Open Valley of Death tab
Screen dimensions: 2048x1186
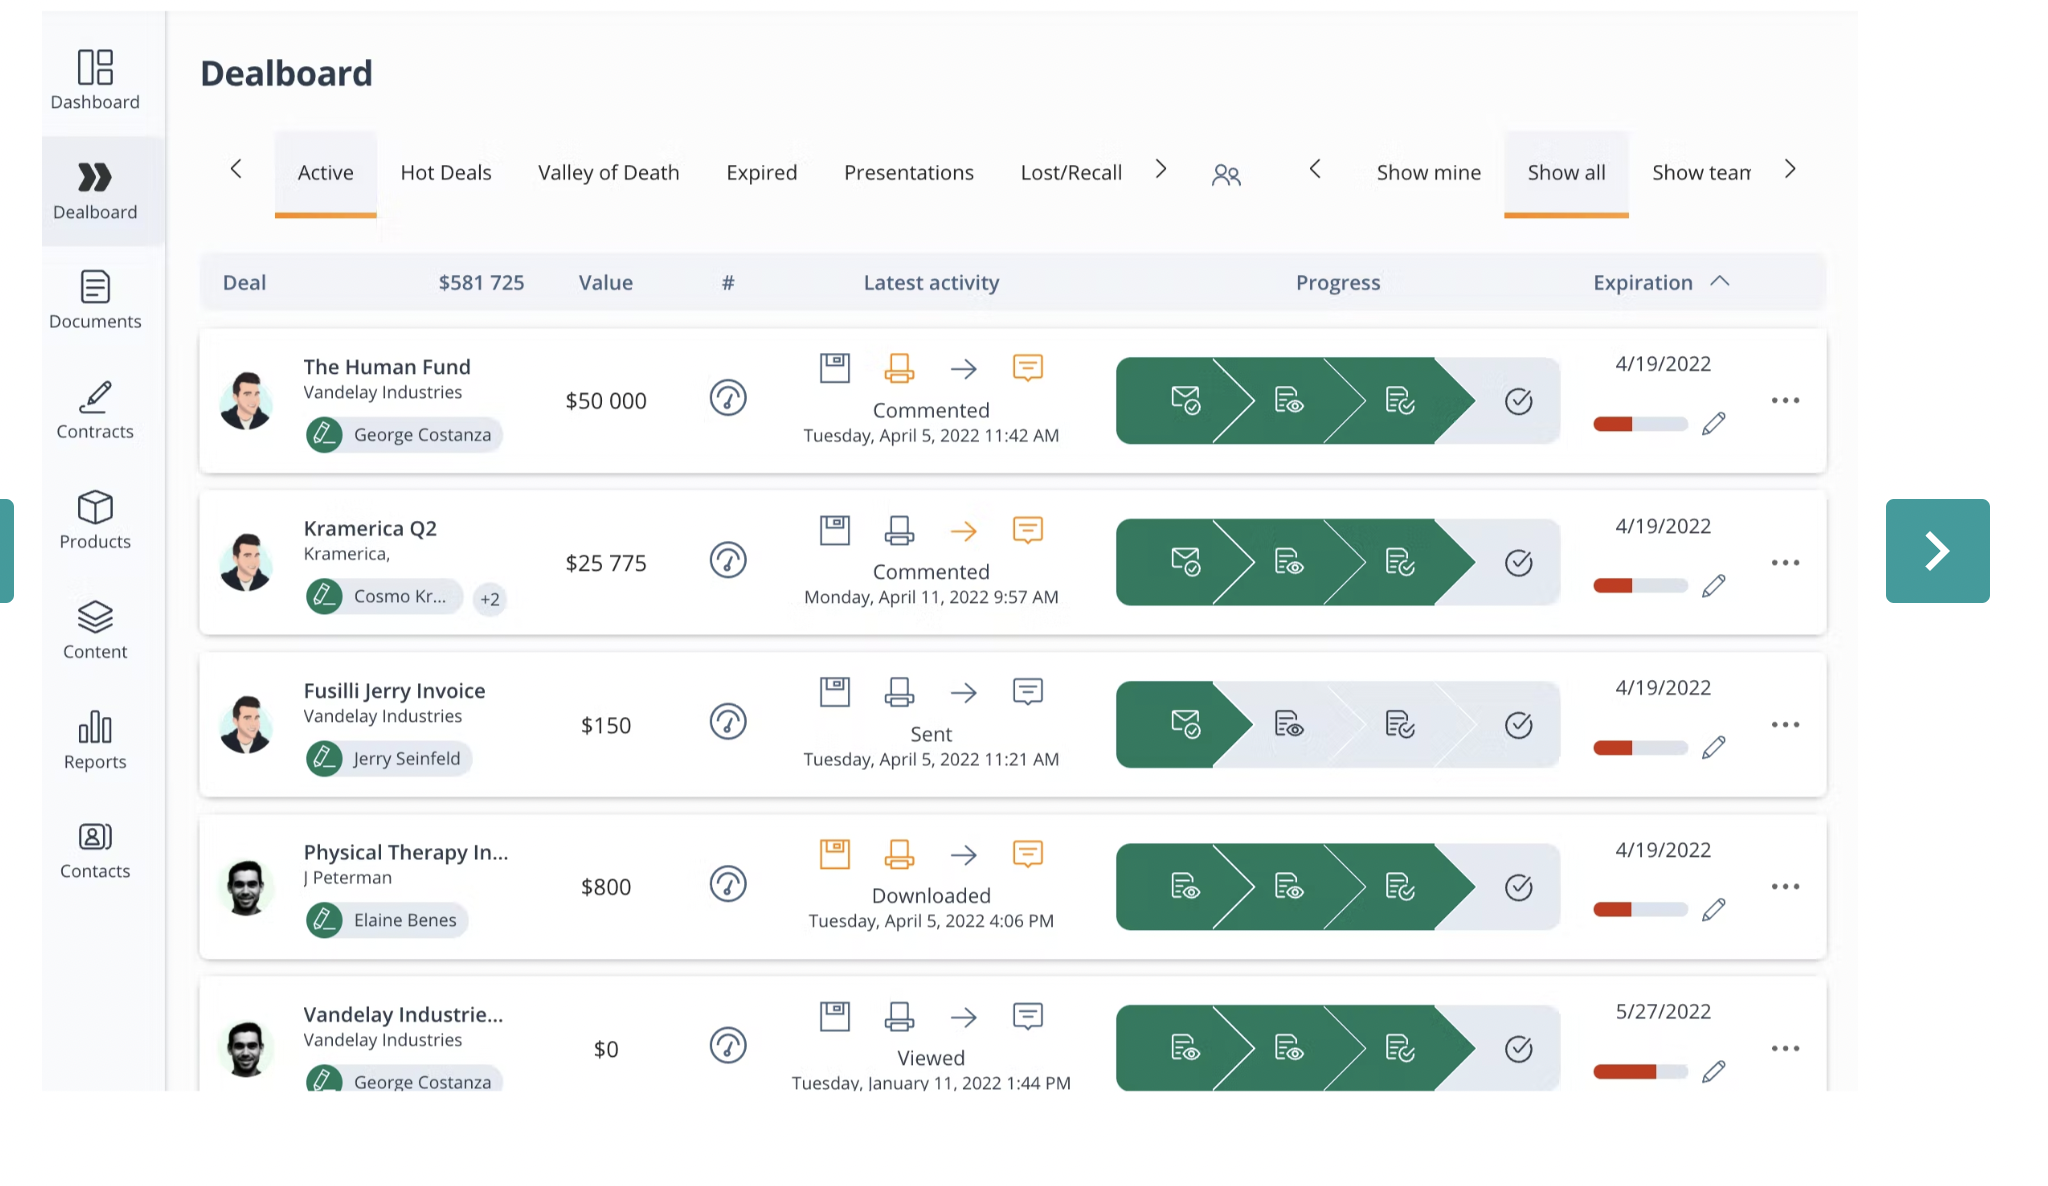(x=608, y=173)
